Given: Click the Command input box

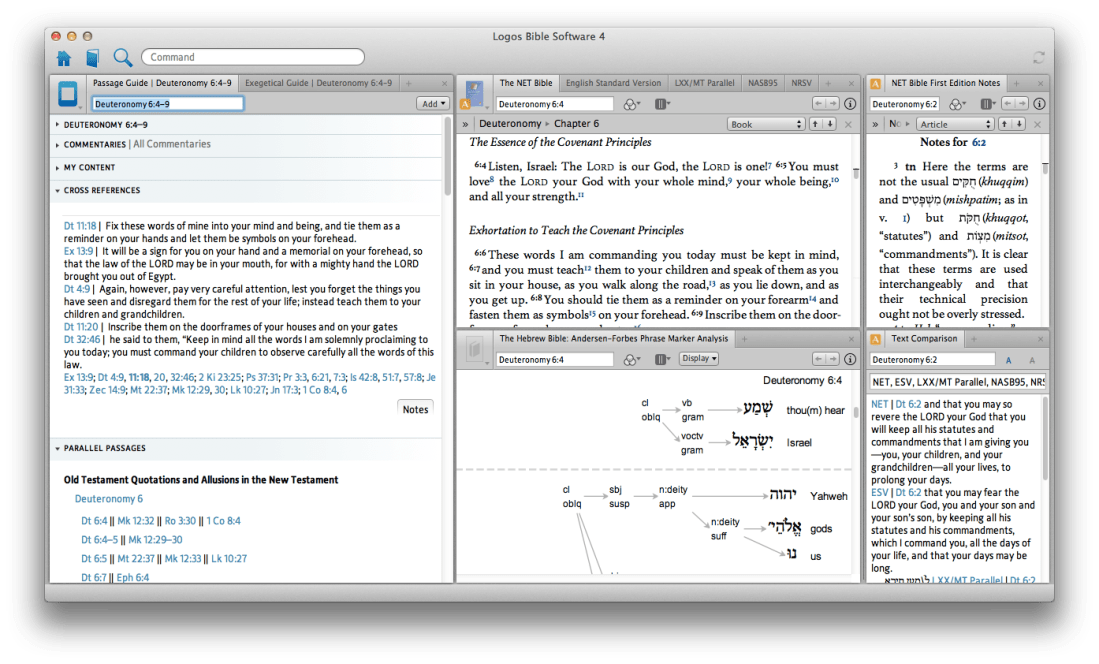Looking at the screenshot, I should (x=252, y=57).
